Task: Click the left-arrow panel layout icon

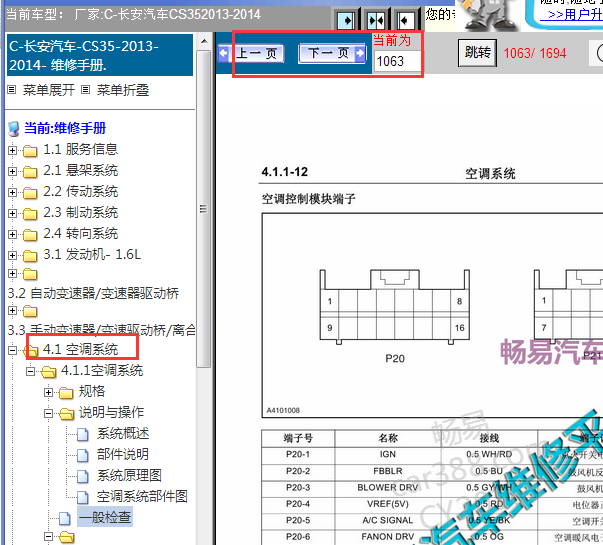Action: (405, 20)
